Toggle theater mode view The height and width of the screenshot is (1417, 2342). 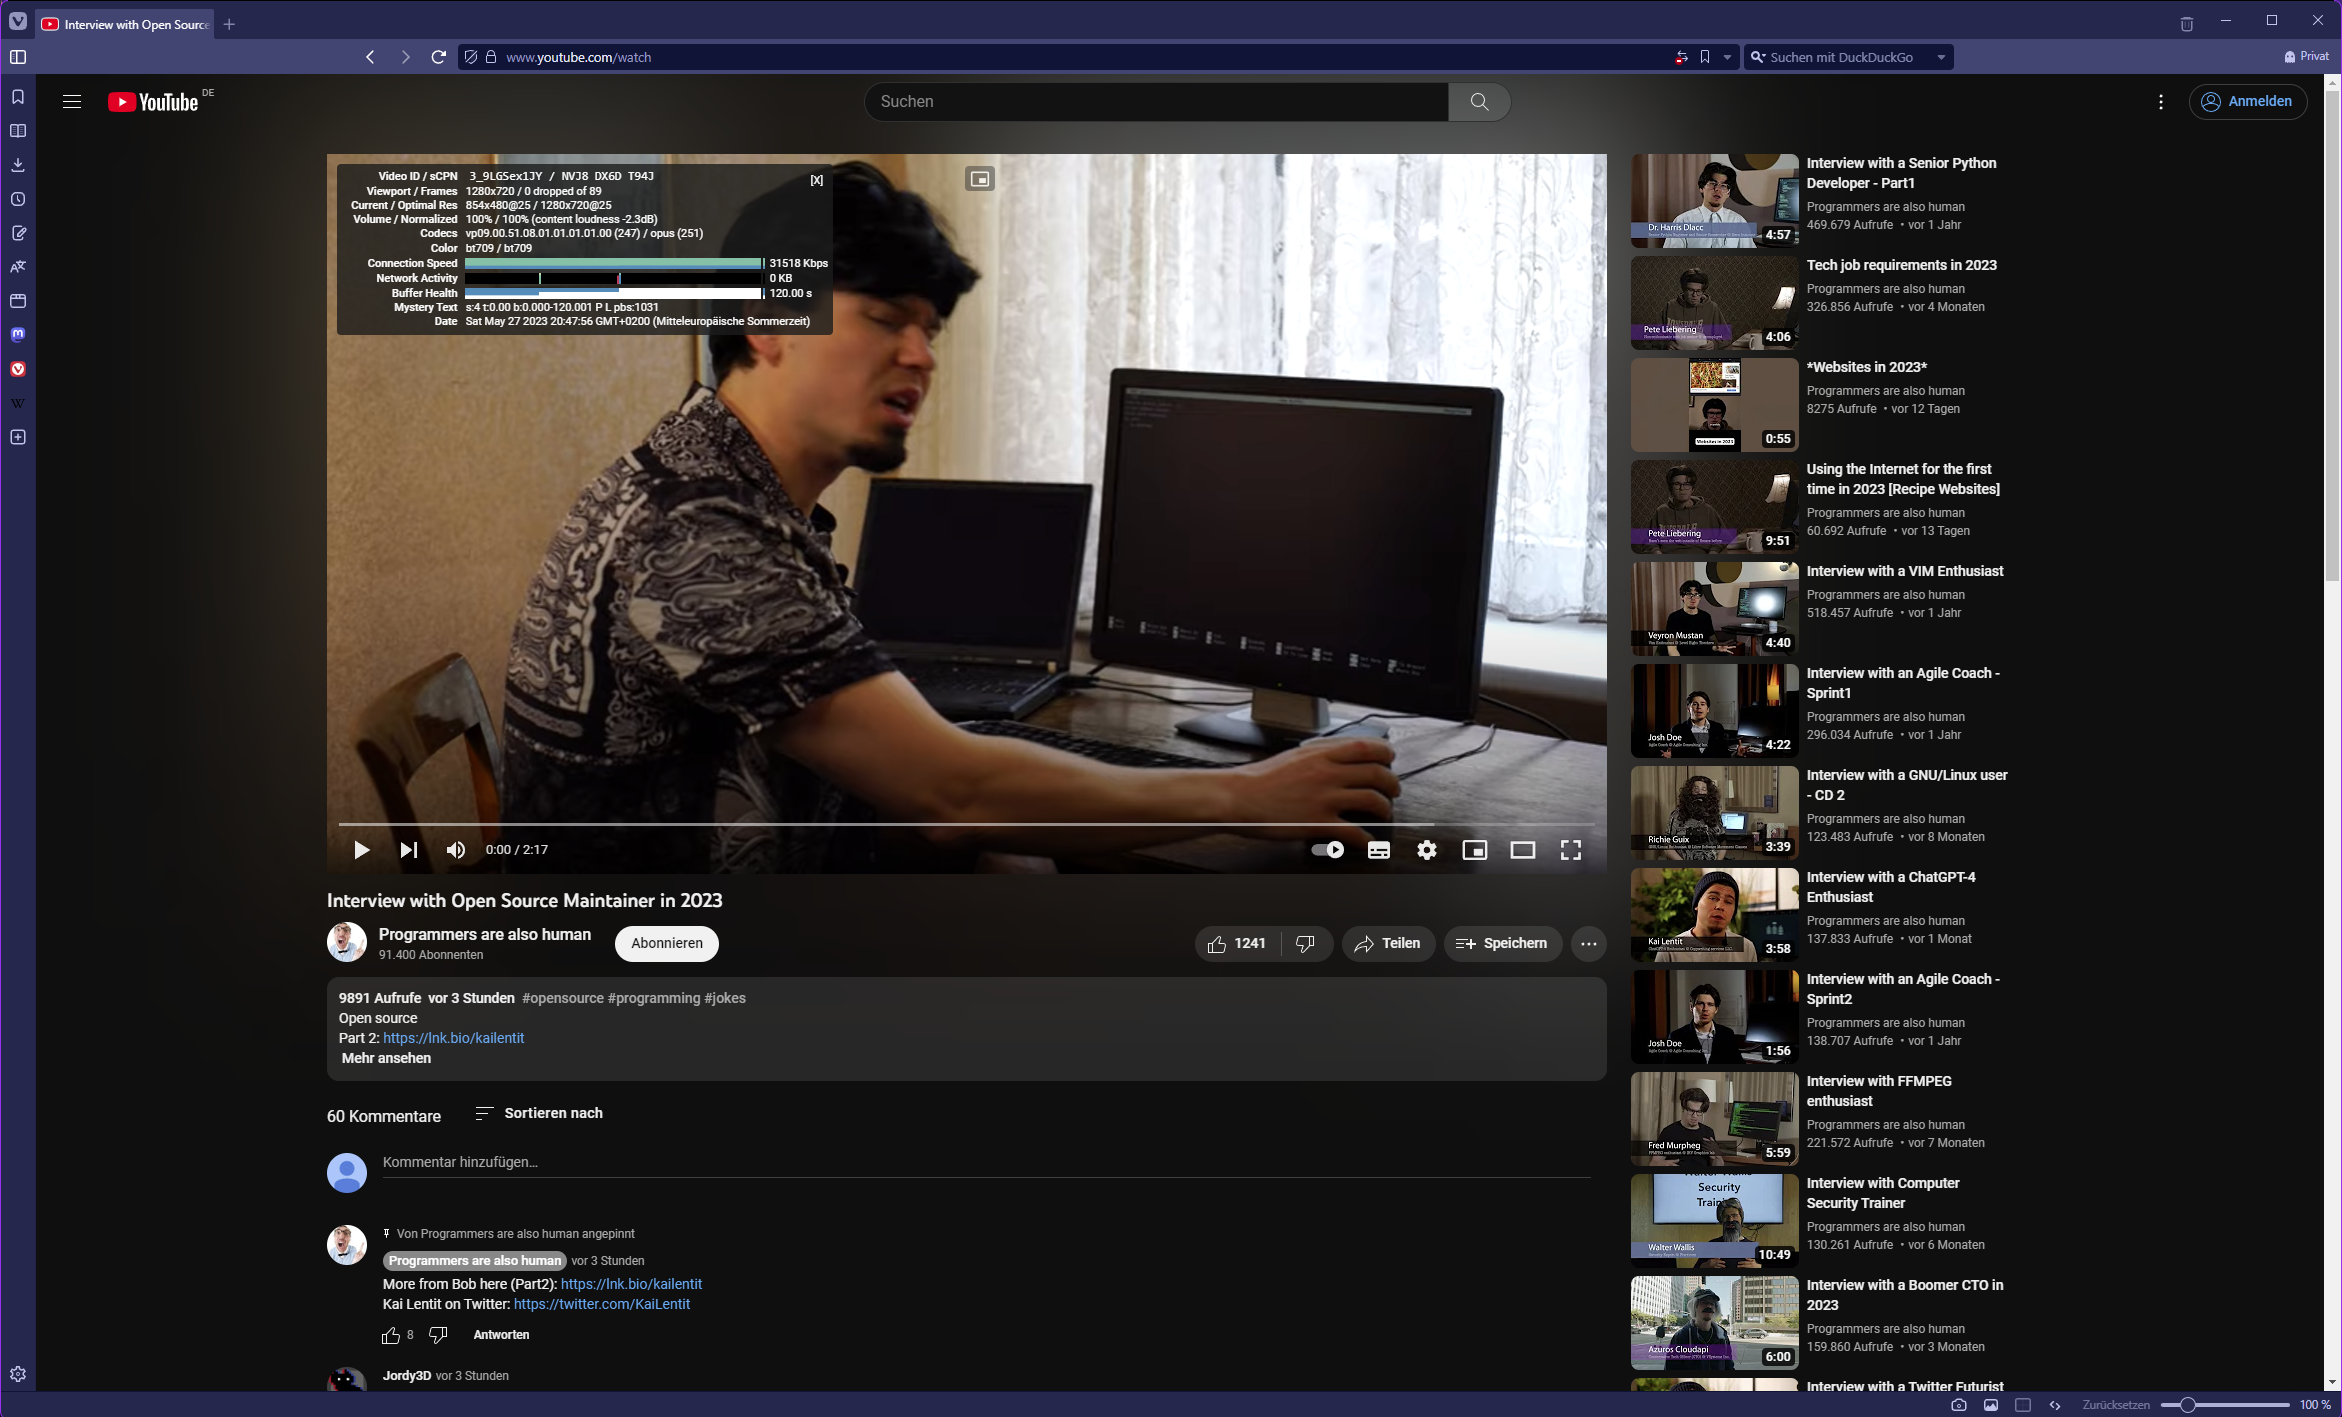click(1522, 850)
